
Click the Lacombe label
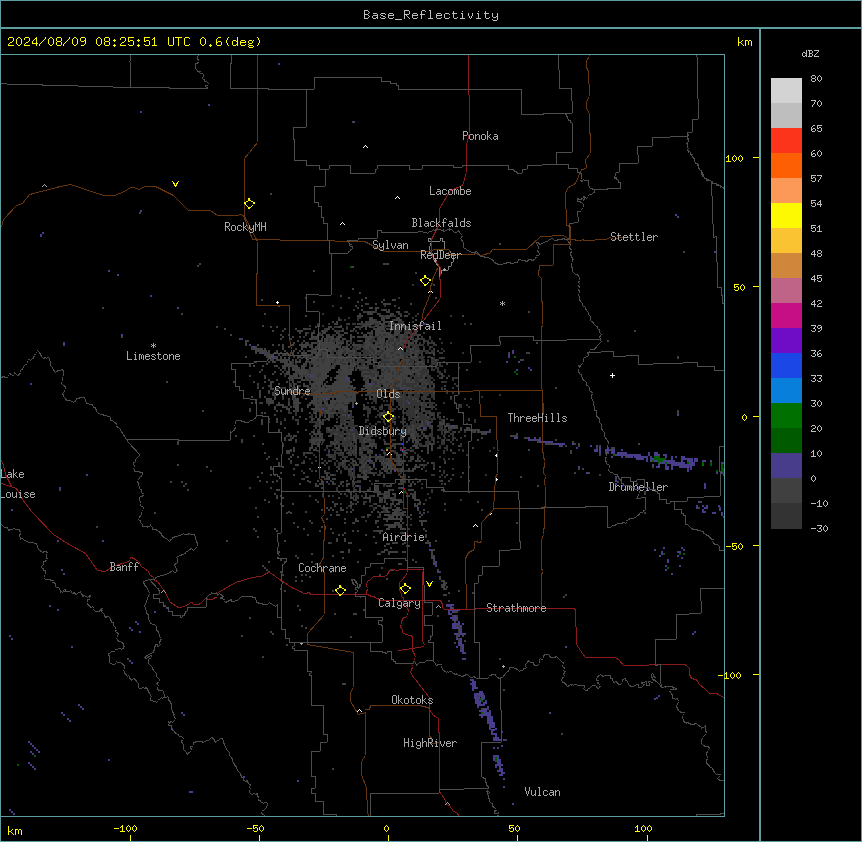point(450,191)
